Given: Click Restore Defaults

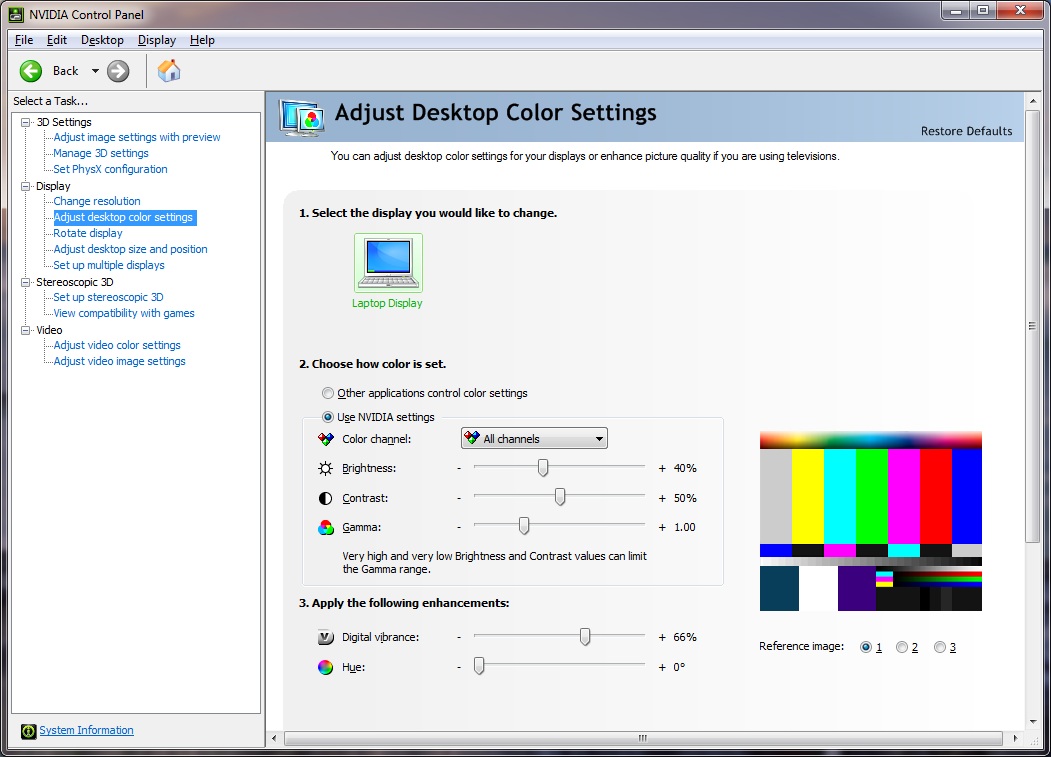Looking at the screenshot, I should tap(967, 131).
